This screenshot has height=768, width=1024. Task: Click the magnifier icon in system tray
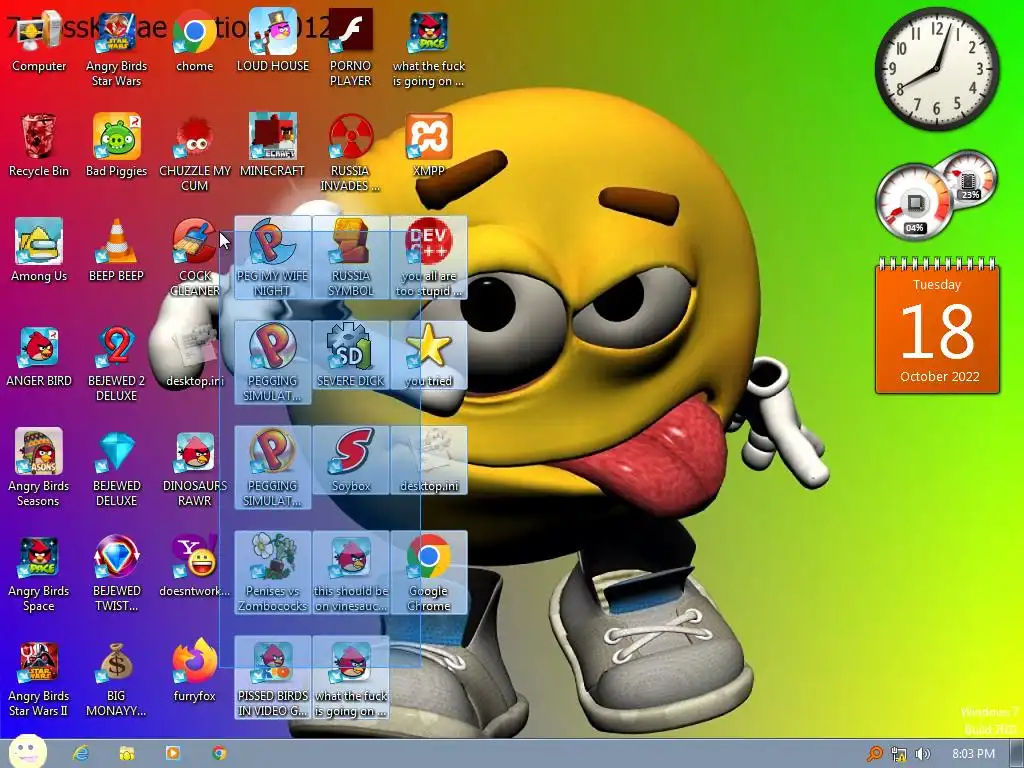(x=874, y=754)
